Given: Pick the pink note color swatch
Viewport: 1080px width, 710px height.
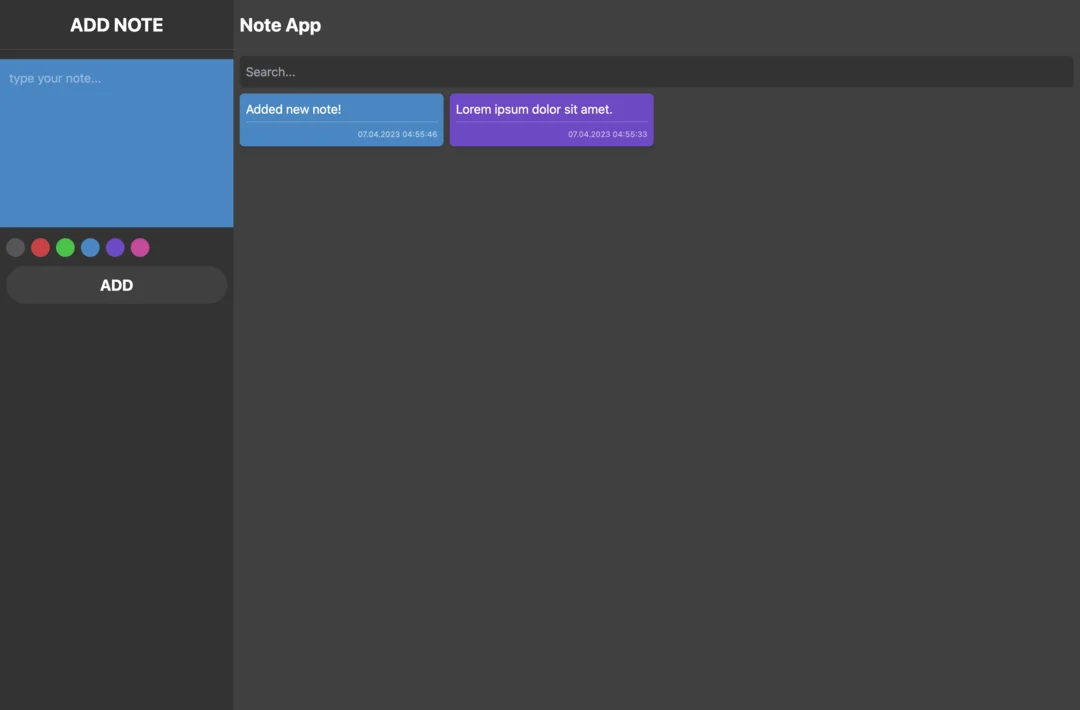Looking at the screenshot, I should [x=140, y=247].
